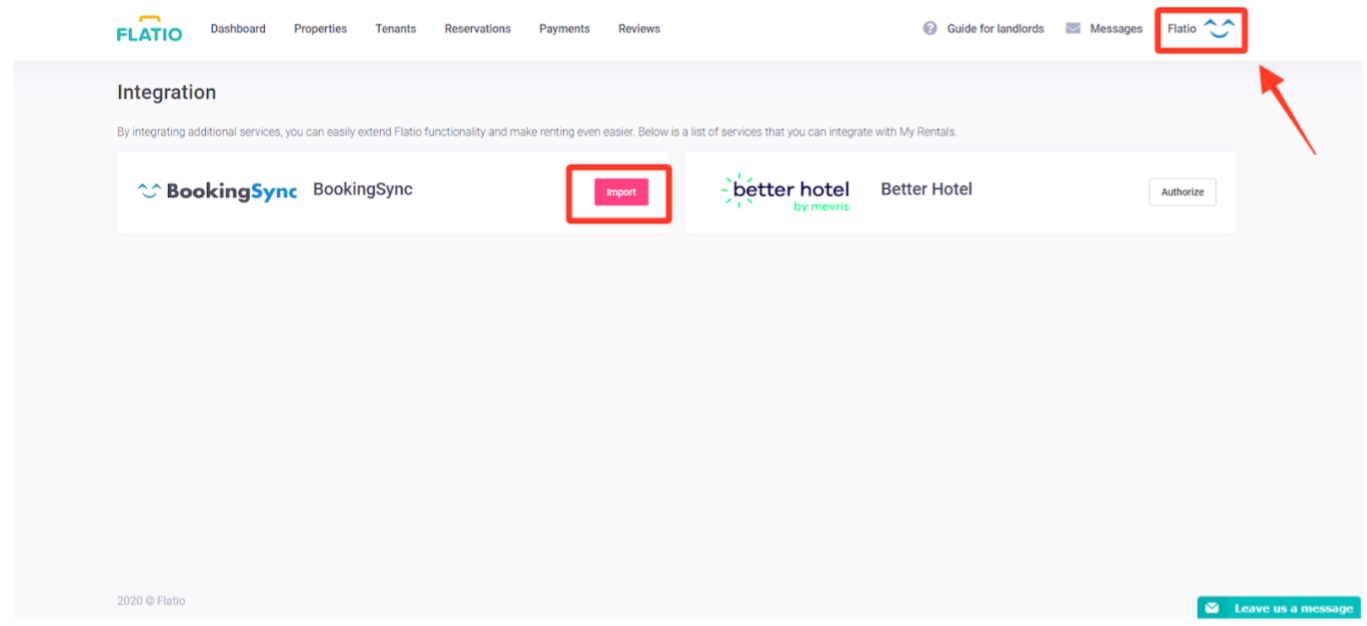1367x626 pixels.
Task: Navigate to Reservations
Action: (x=477, y=29)
